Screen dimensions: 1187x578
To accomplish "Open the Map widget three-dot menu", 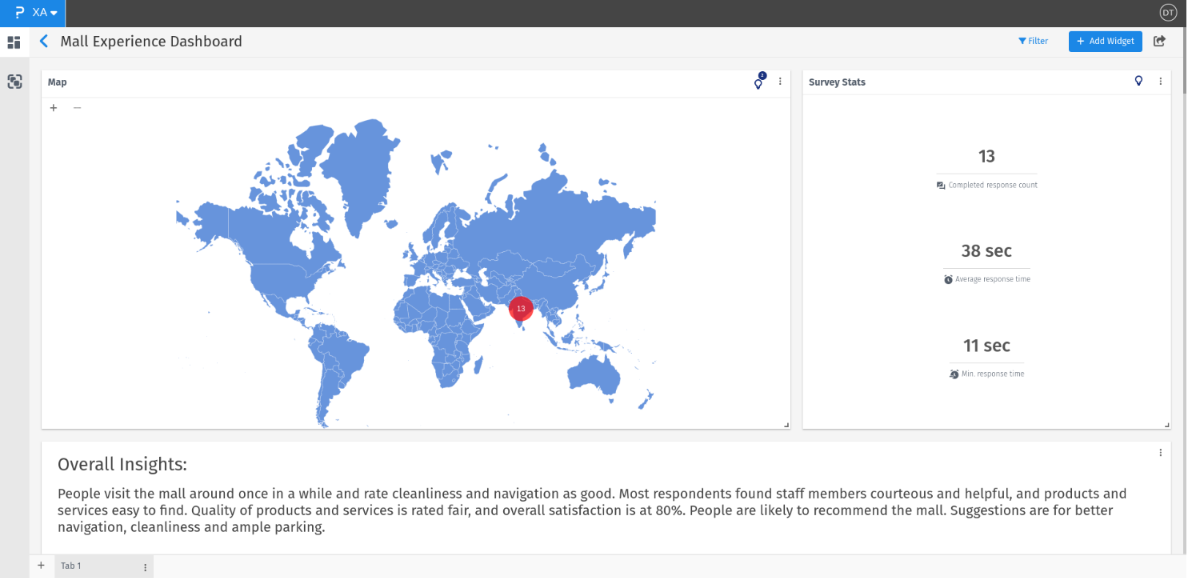I will [x=780, y=82].
